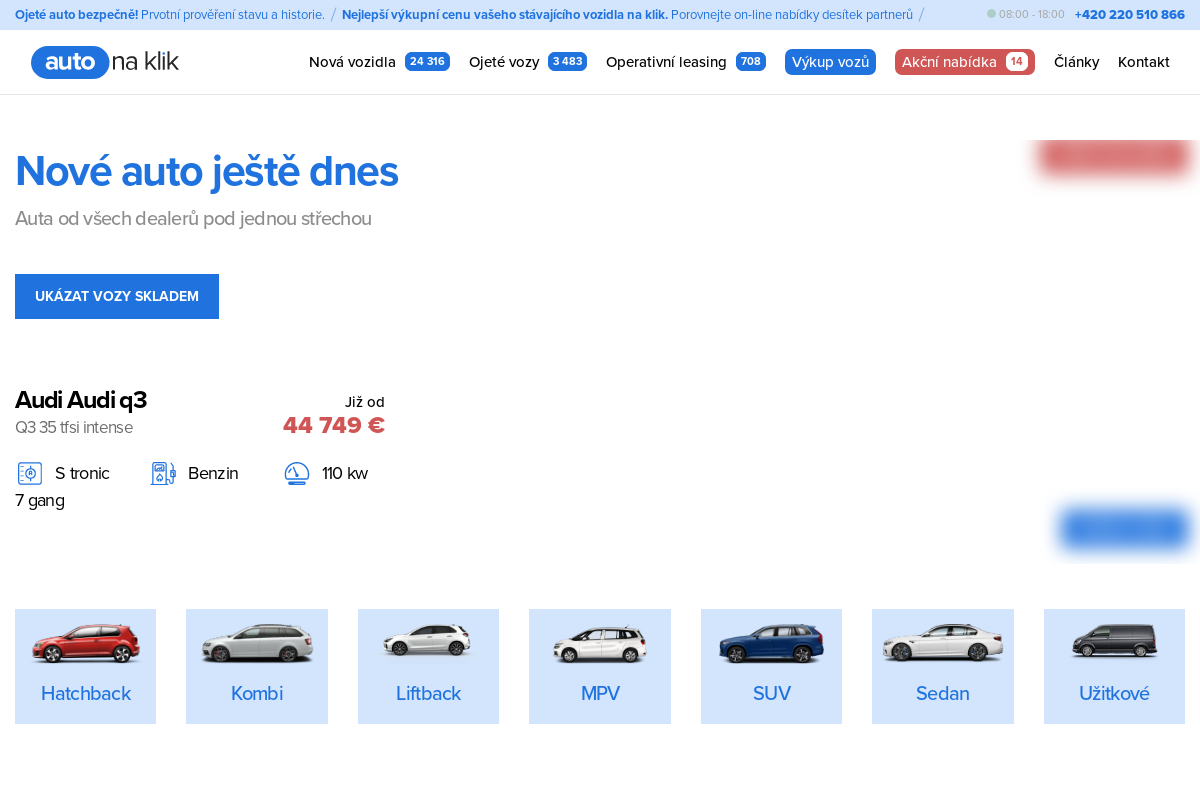The height and width of the screenshot is (800, 1200).
Task: Select the Užitkové vehicle category
Action: pyautogui.click(x=1113, y=666)
